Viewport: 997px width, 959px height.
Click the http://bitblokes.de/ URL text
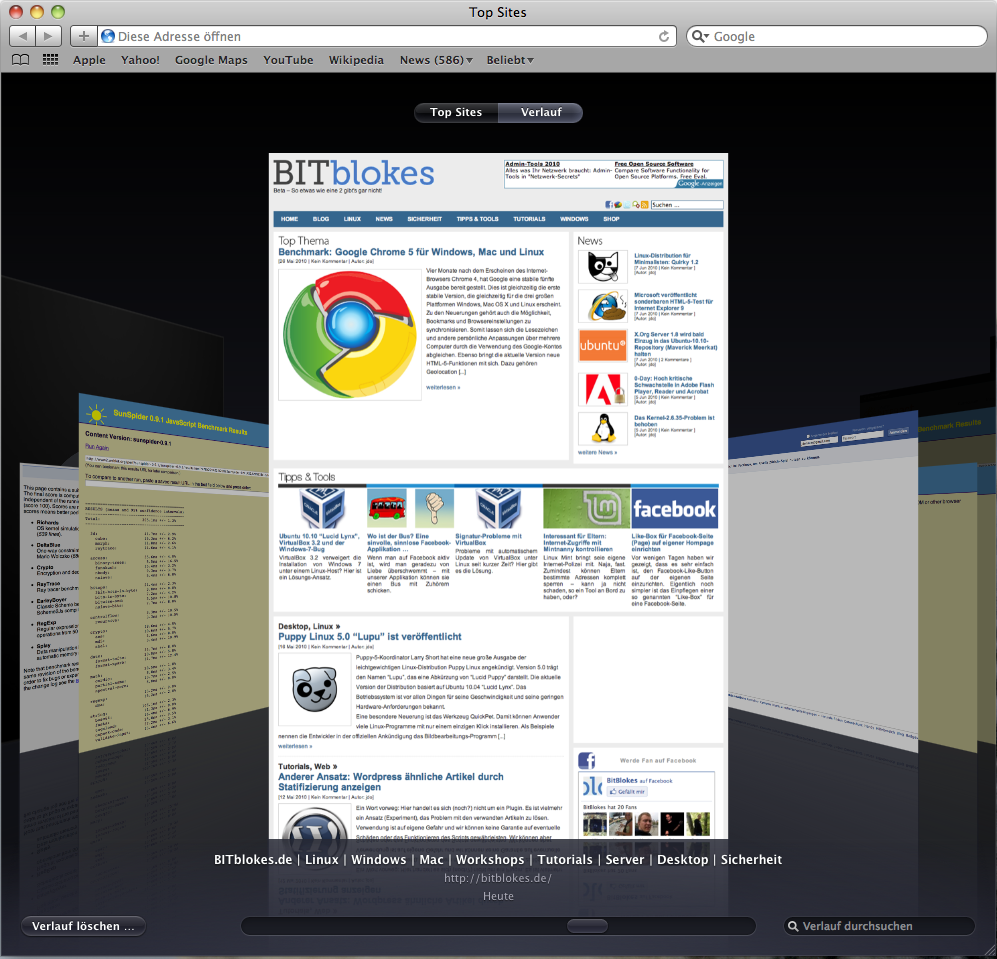pyautogui.click(x=498, y=878)
